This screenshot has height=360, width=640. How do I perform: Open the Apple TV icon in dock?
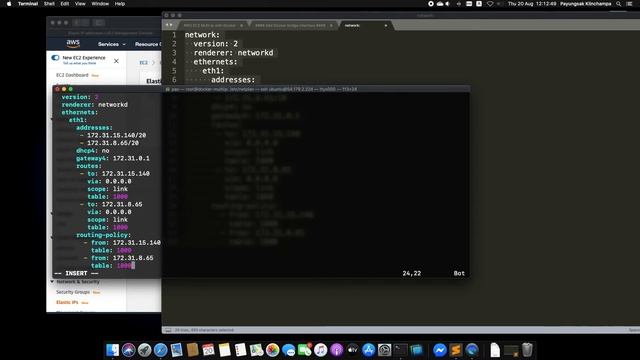coord(353,350)
